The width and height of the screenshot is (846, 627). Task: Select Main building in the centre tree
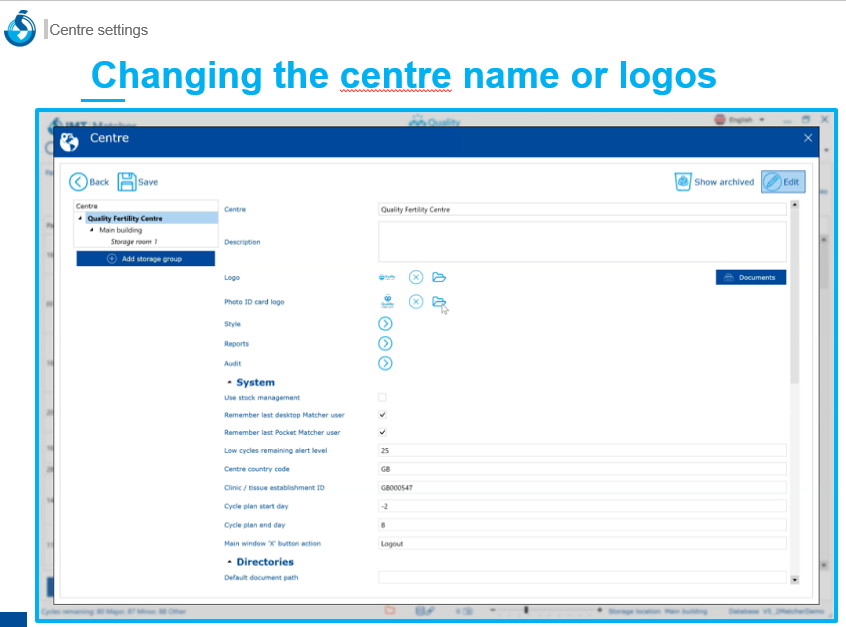click(x=120, y=230)
